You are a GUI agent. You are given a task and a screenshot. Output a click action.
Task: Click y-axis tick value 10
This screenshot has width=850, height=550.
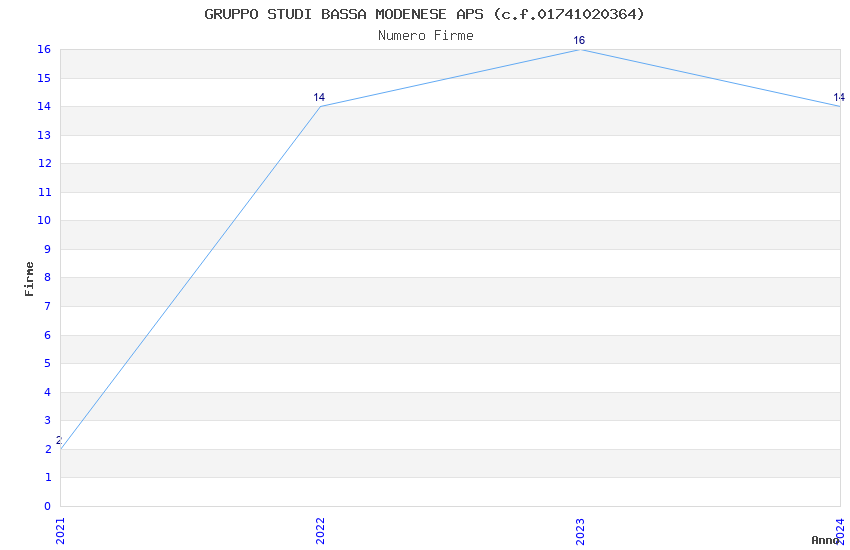pyautogui.click(x=44, y=220)
